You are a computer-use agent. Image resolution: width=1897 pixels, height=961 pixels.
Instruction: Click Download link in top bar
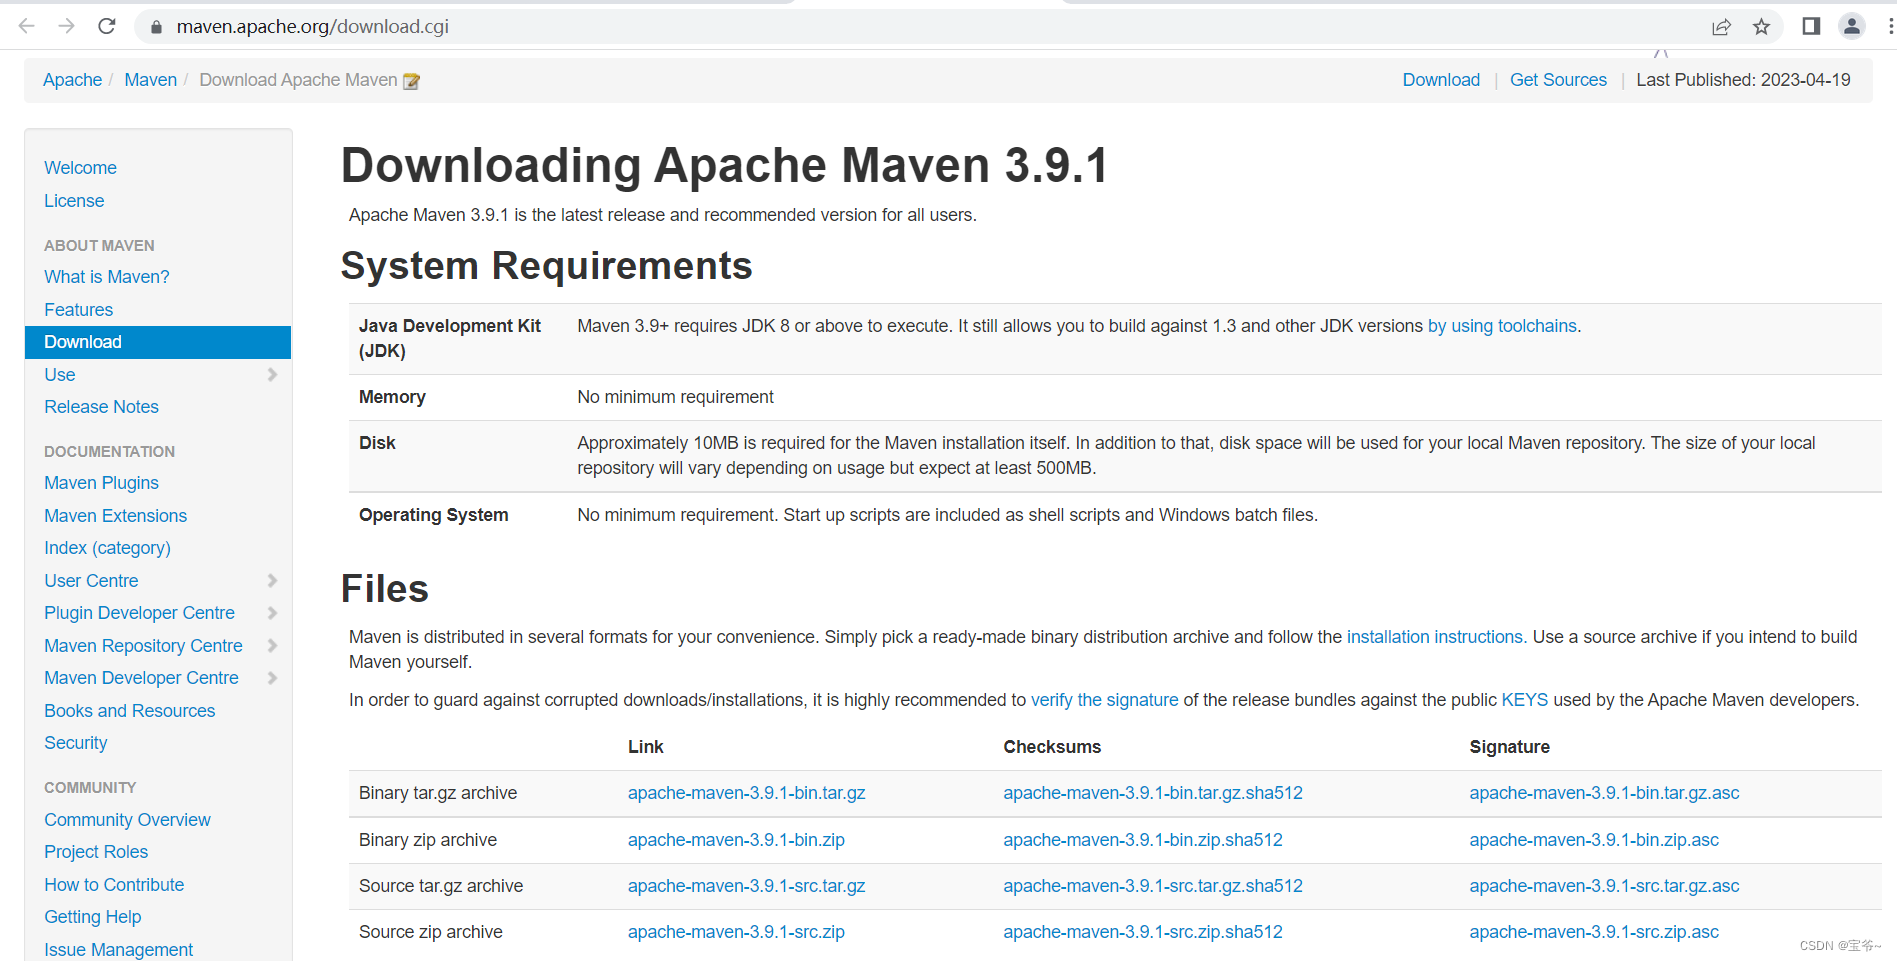pos(1441,80)
